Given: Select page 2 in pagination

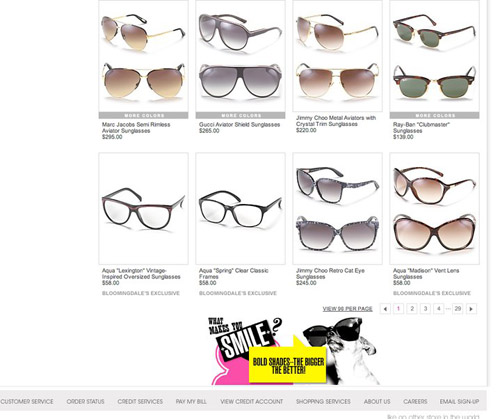Looking at the screenshot, I should [412, 309].
